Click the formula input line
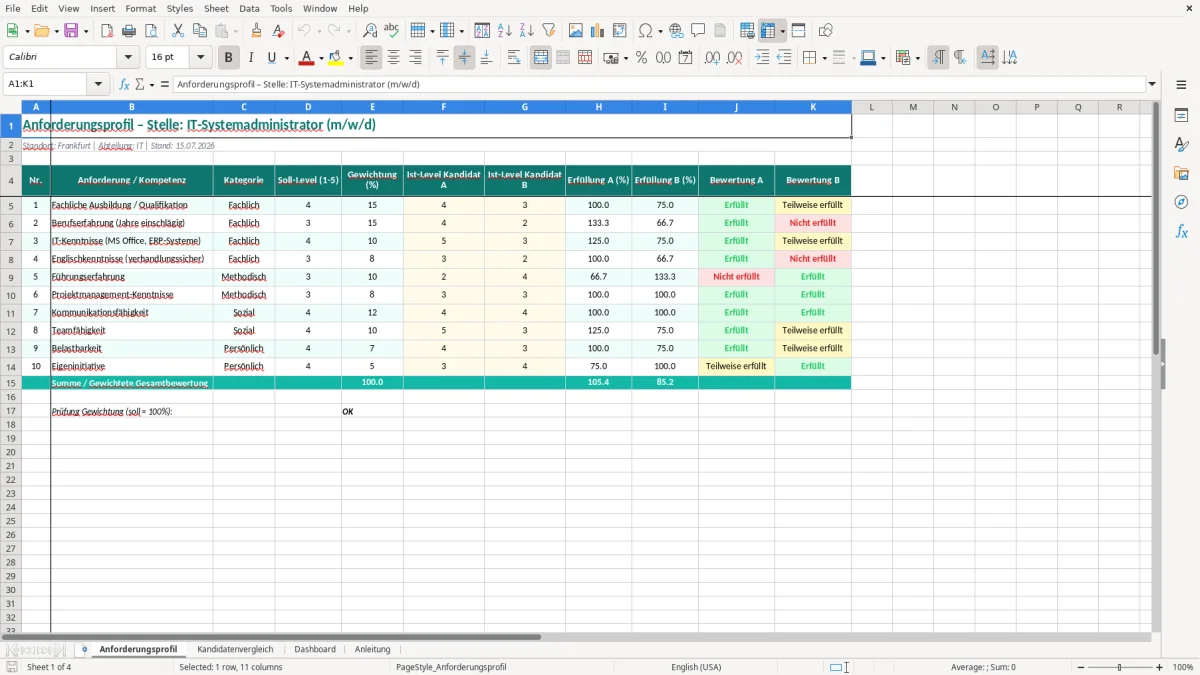The width and height of the screenshot is (1200, 675). (x=660, y=85)
